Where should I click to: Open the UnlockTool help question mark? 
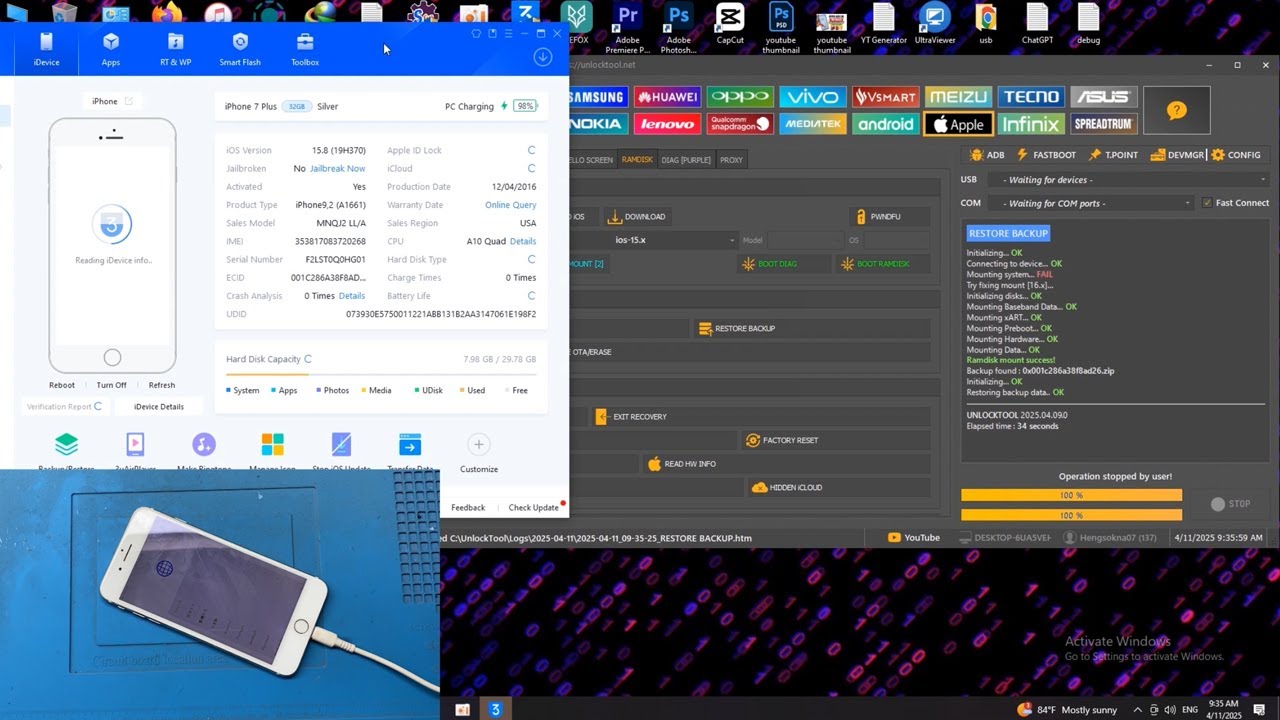pos(1176,110)
